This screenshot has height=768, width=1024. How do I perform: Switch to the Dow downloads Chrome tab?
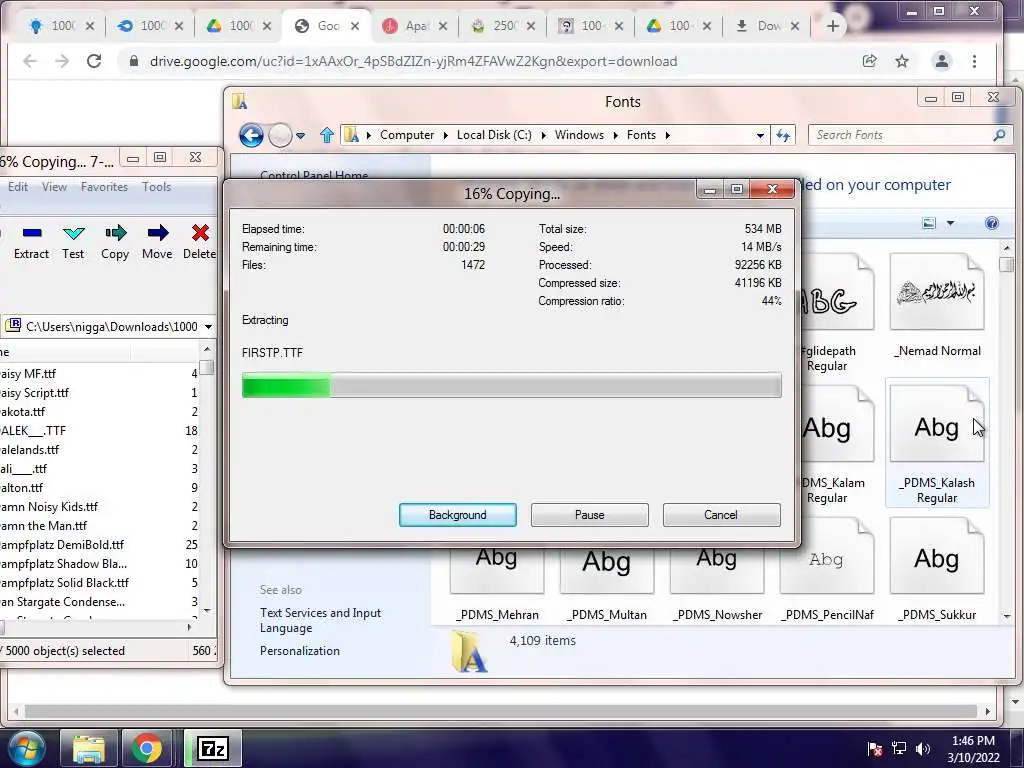(767, 26)
